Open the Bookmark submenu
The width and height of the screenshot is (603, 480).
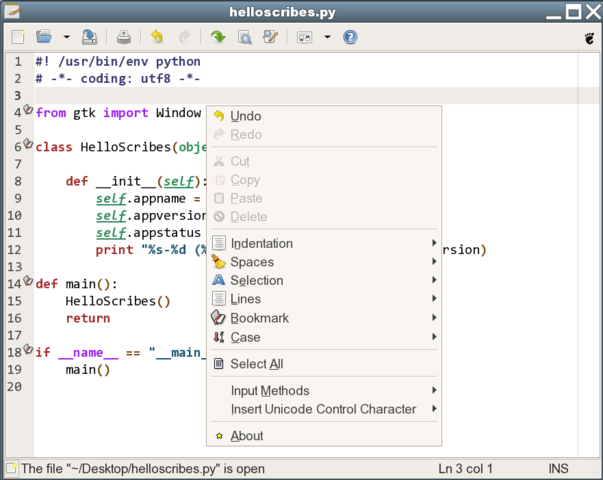[324, 318]
